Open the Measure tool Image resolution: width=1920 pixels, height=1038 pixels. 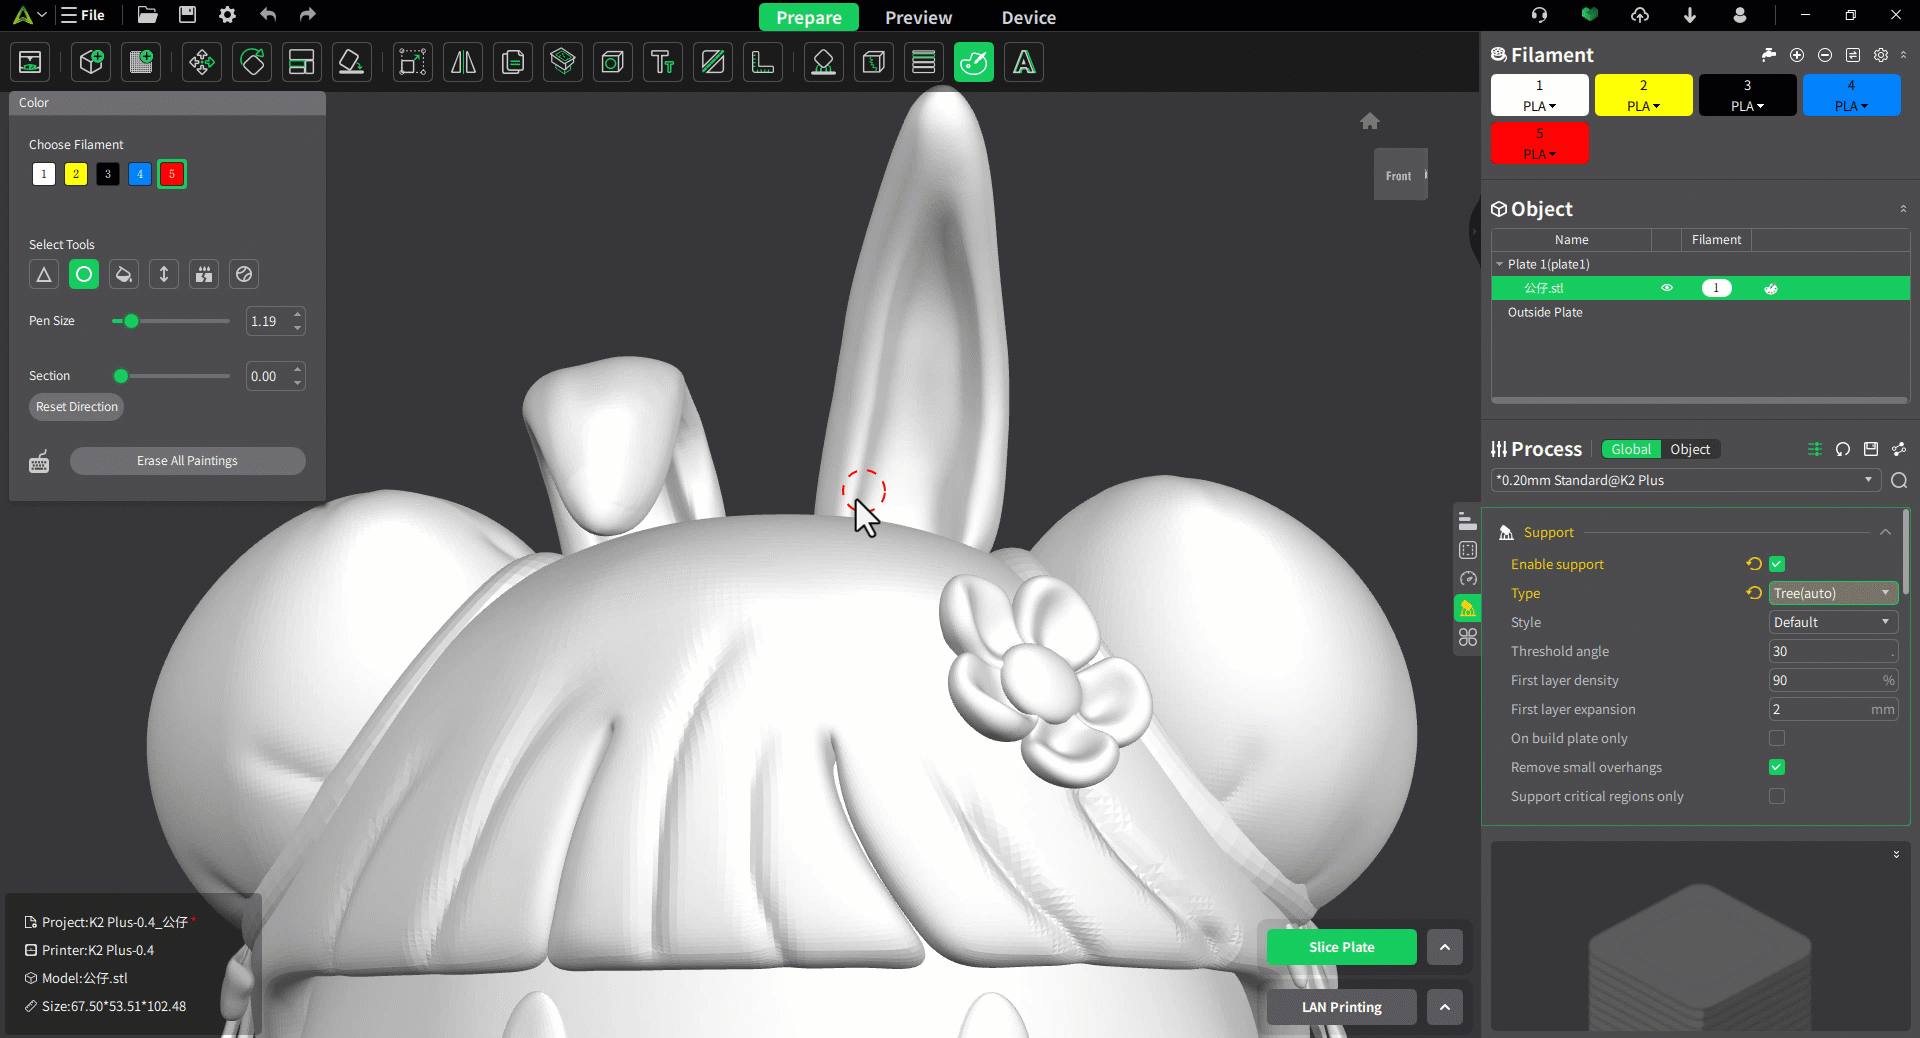pyautogui.click(x=763, y=63)
